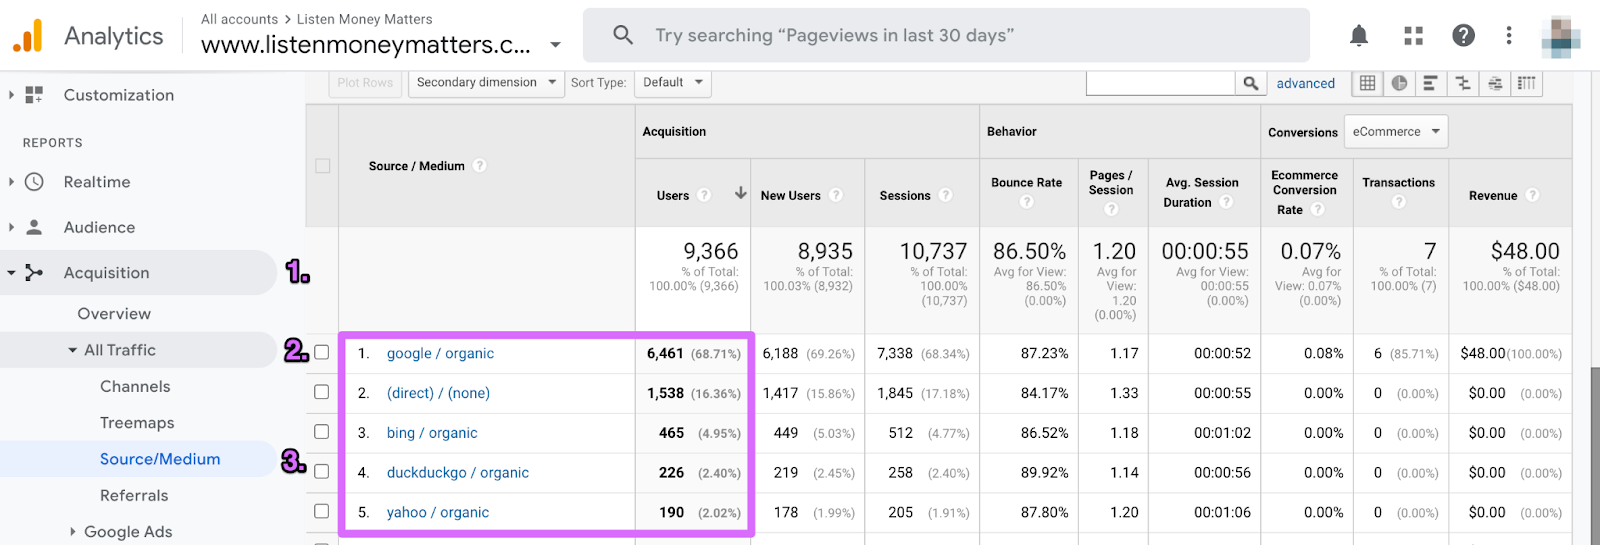1600x545 pixels.
Task: Expand the Customization section arrow
Action: (x=11, y=95)
